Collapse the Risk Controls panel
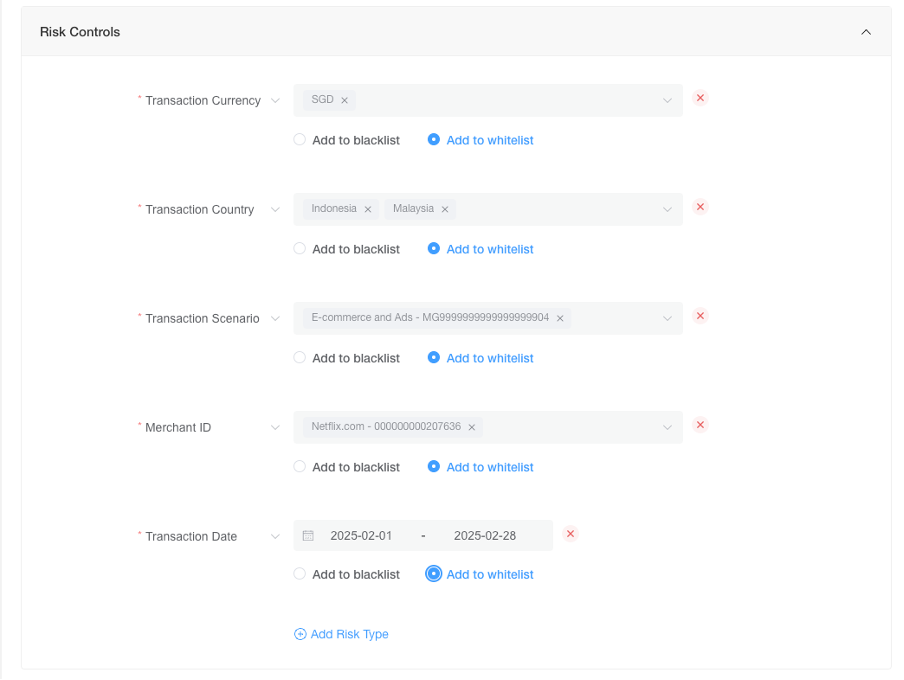This screenshot has width=904, height=680. 866,32
